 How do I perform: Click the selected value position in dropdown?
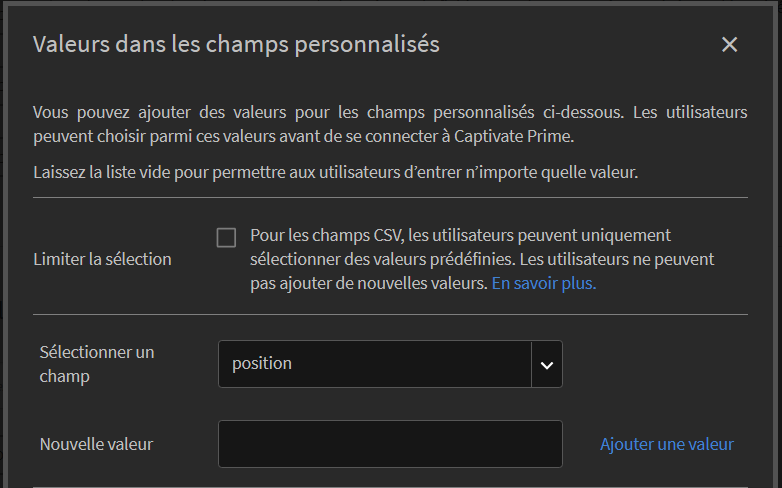(x=262, y=364)
